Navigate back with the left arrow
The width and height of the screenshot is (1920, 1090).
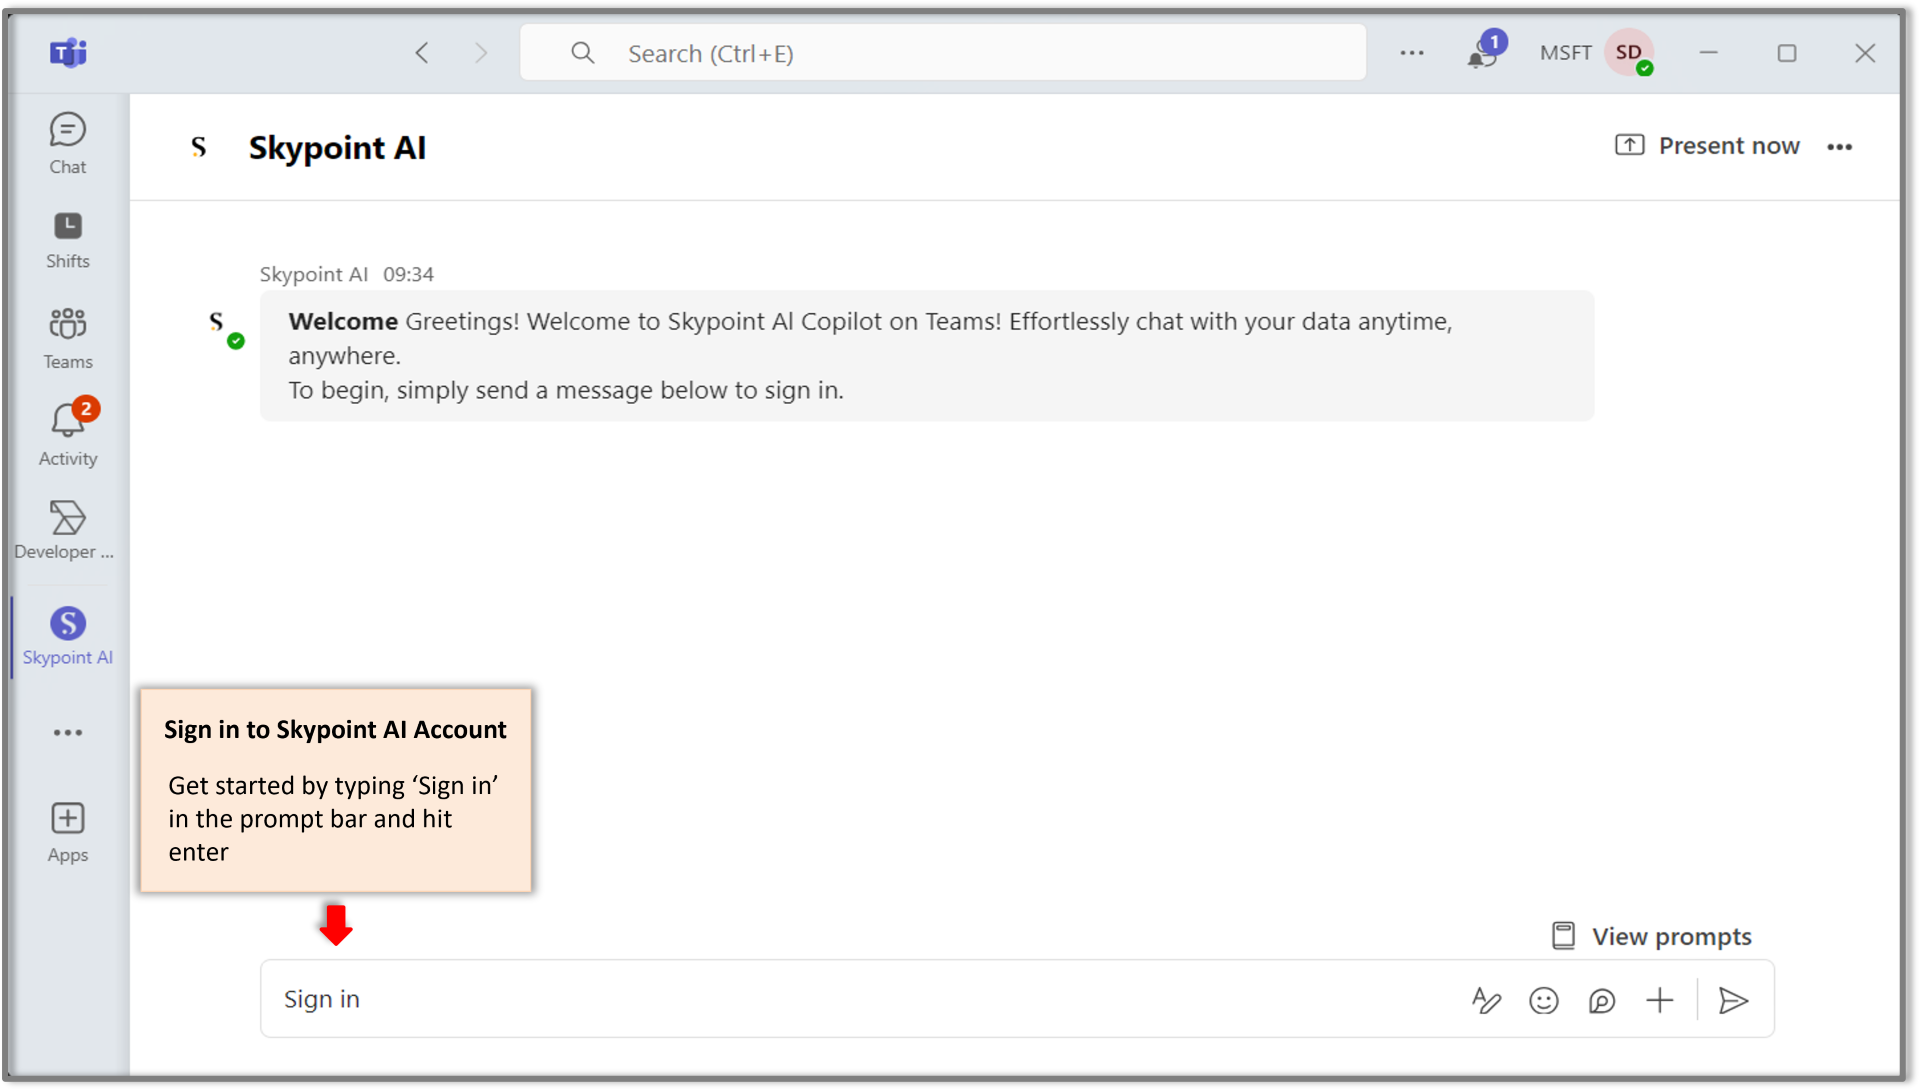click(x=422, y=53)
